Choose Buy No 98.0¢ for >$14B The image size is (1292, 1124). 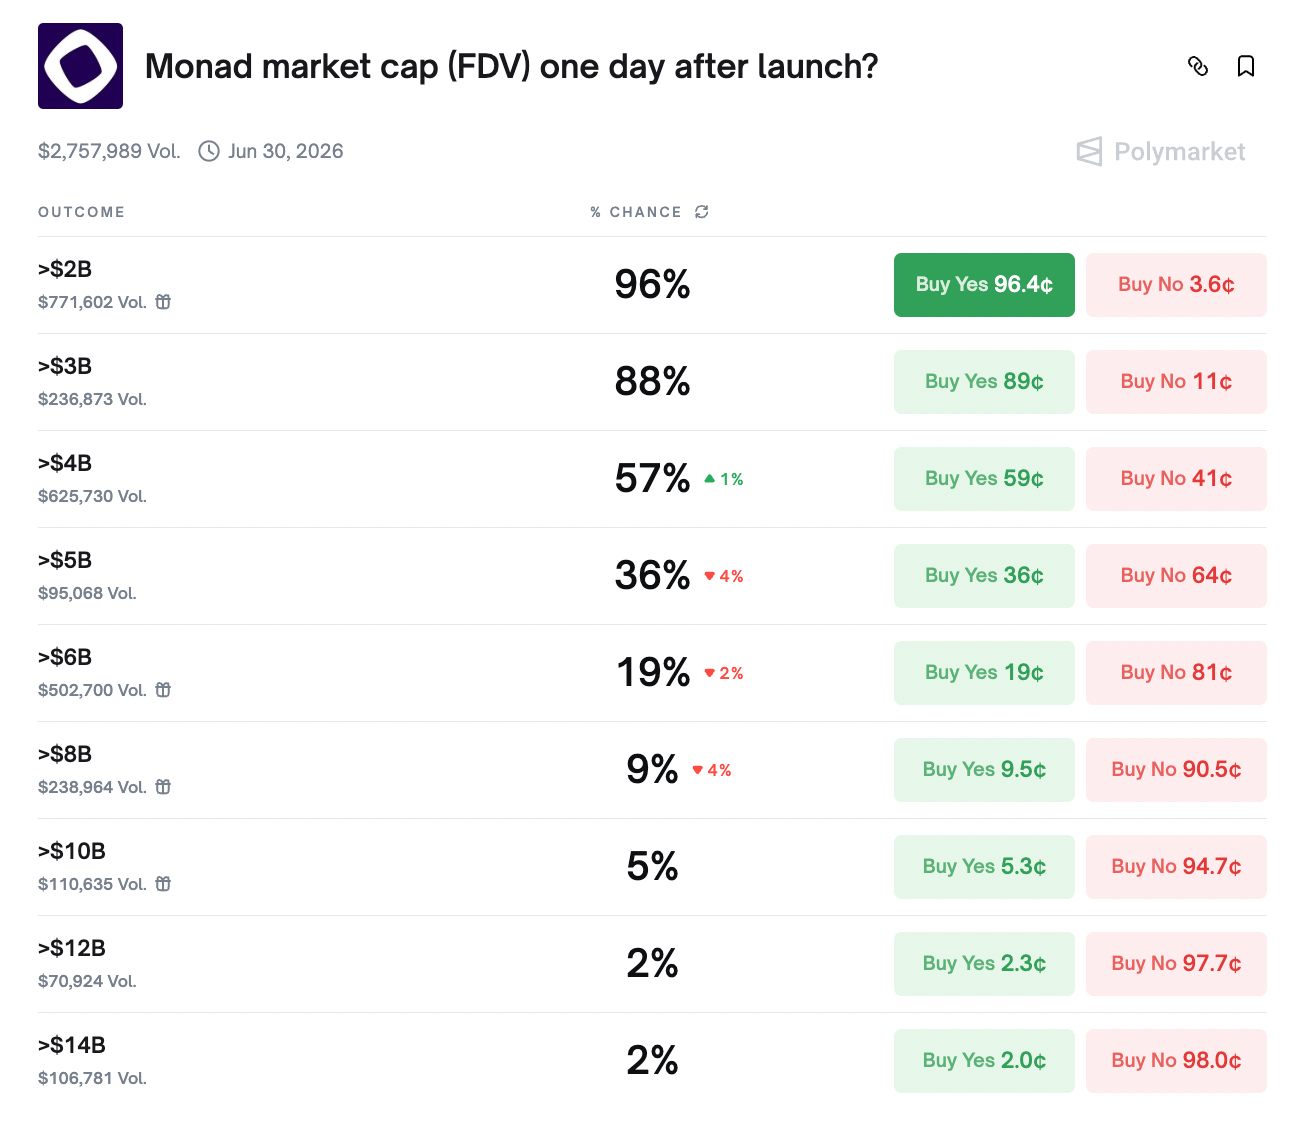1176,1061
